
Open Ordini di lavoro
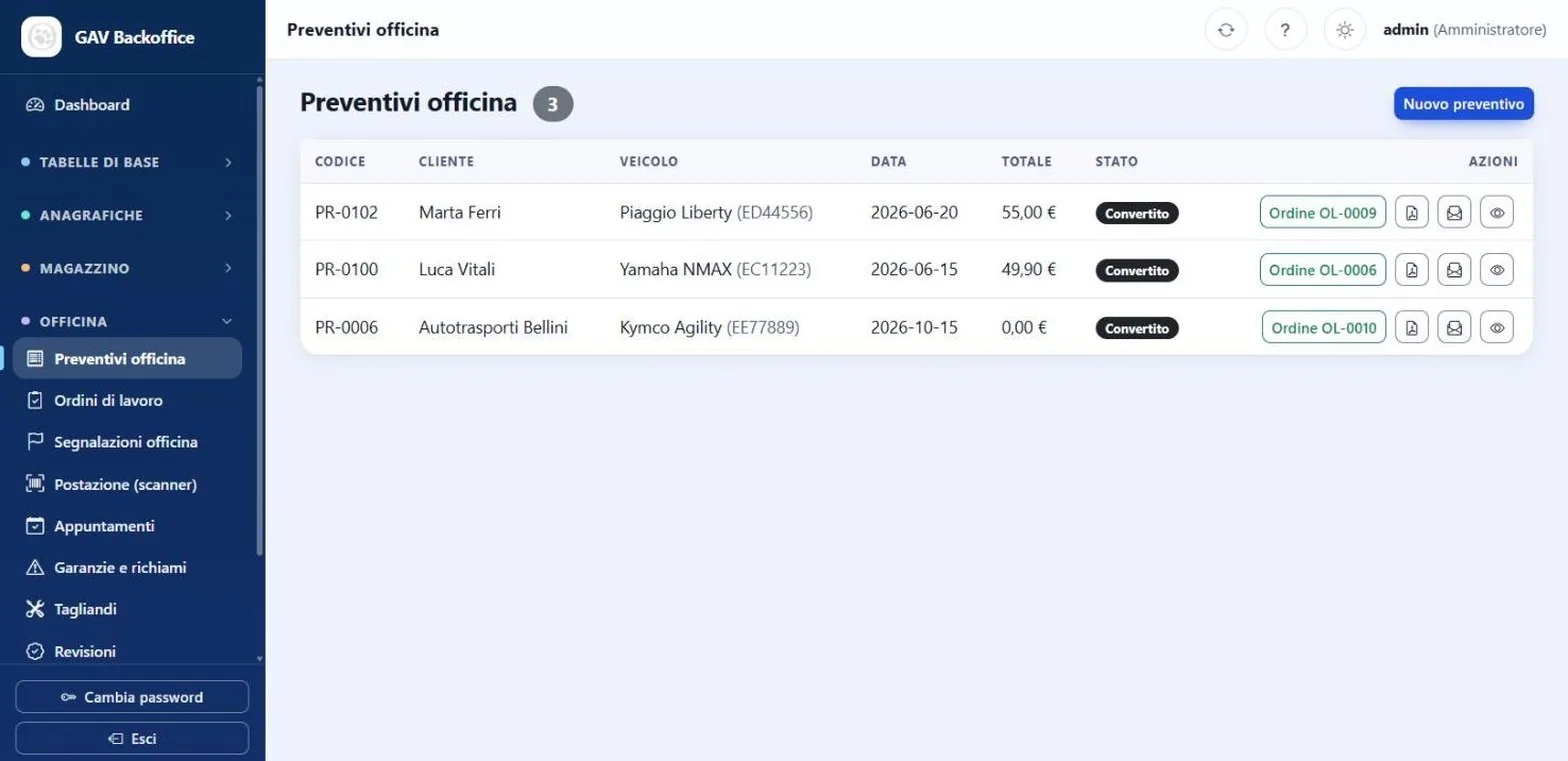tap(128, 401)
